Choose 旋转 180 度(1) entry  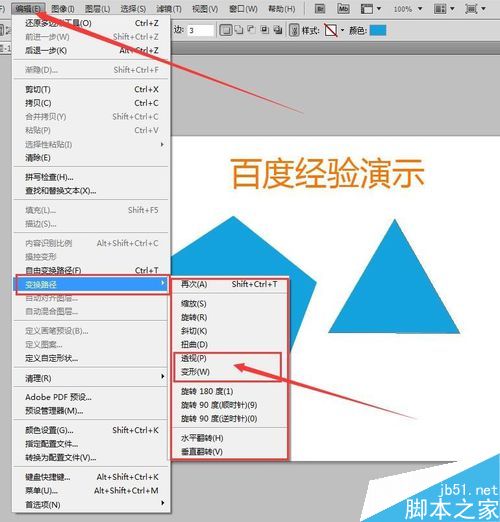(229, 391)
